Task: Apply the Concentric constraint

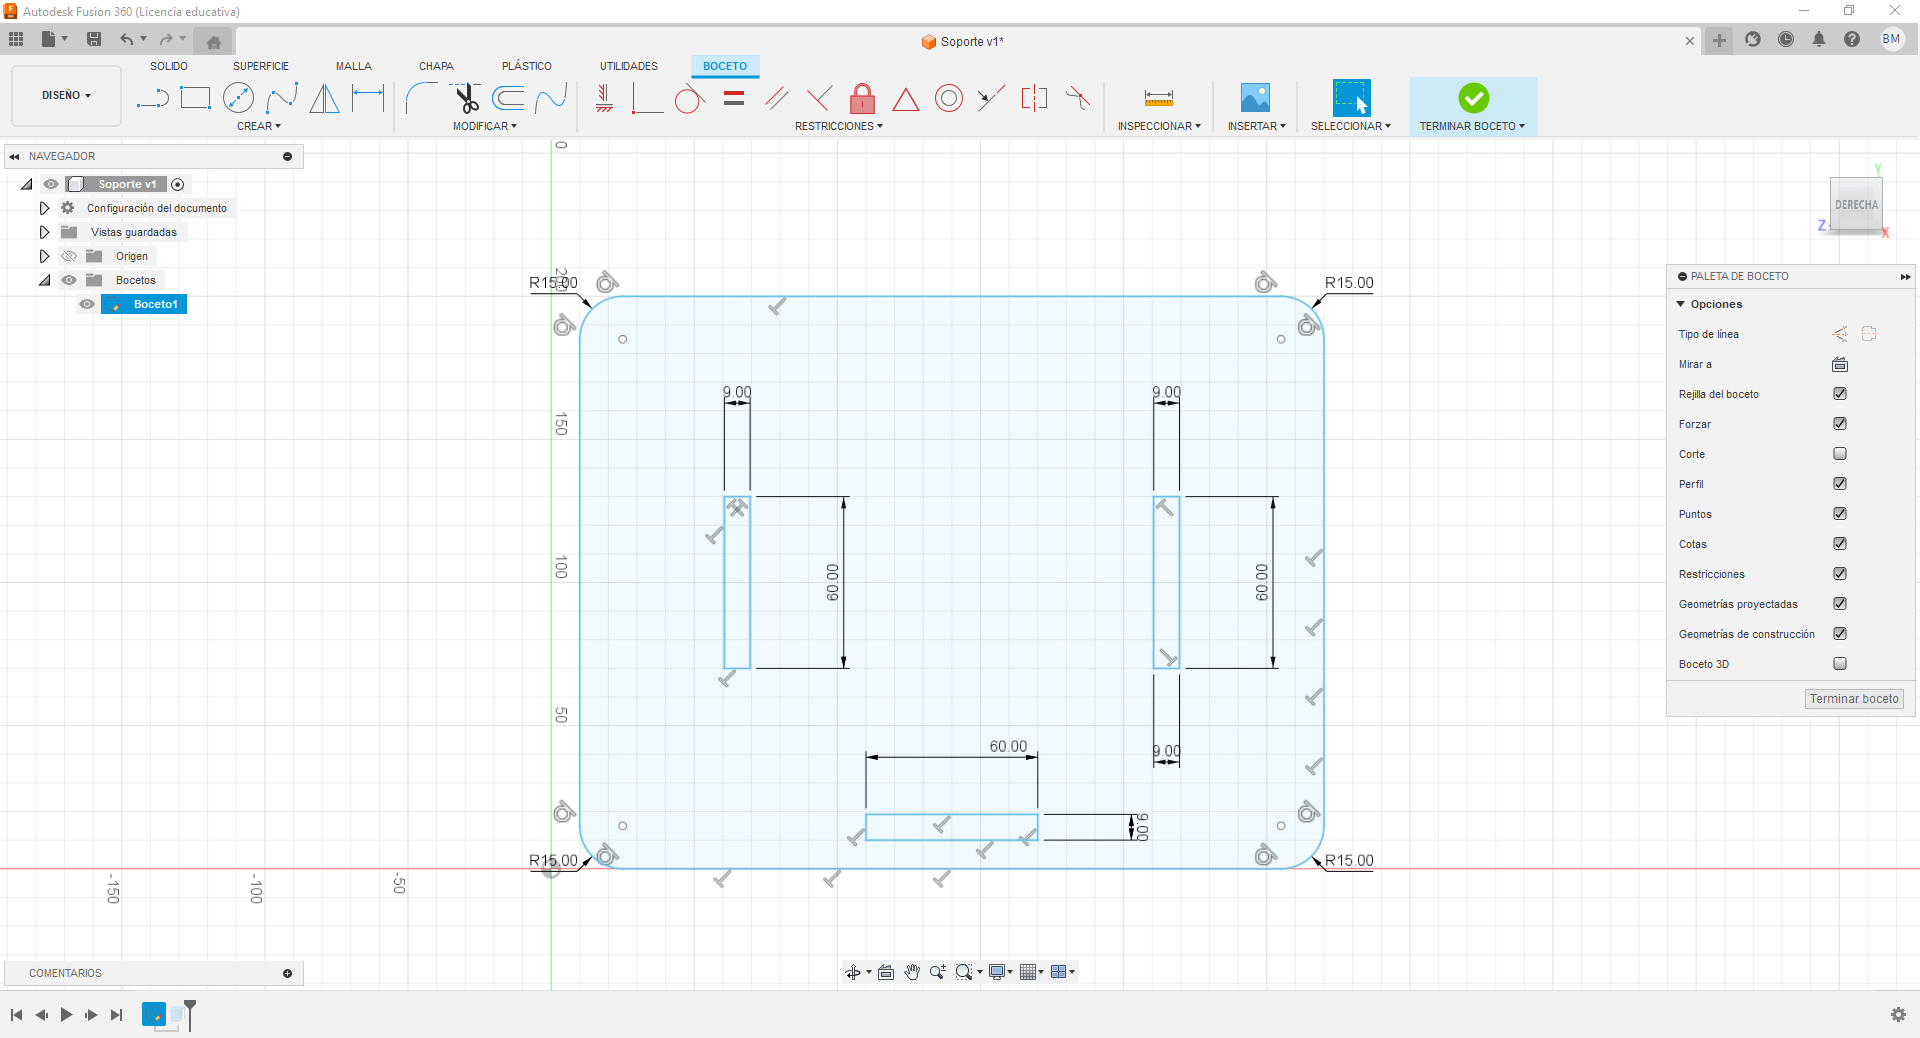Action: coord(949,98)
